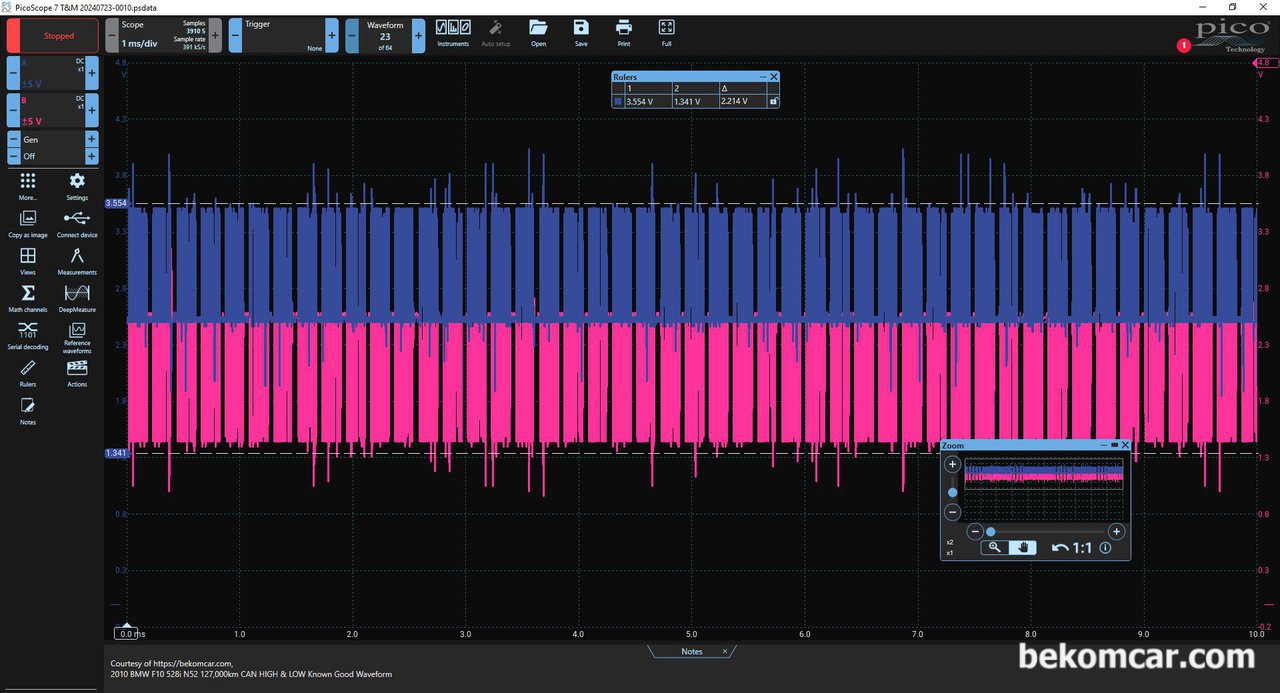
Task: Reset zoom to 1:1
Action: tap(1082, 548)
